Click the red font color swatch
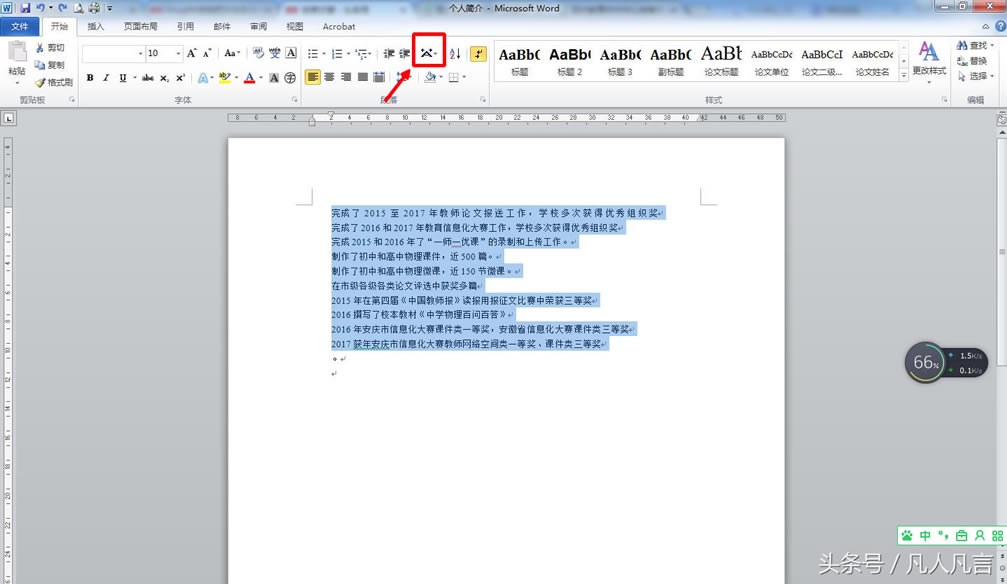Viewport: 1007px width, 584px height. 249,78
